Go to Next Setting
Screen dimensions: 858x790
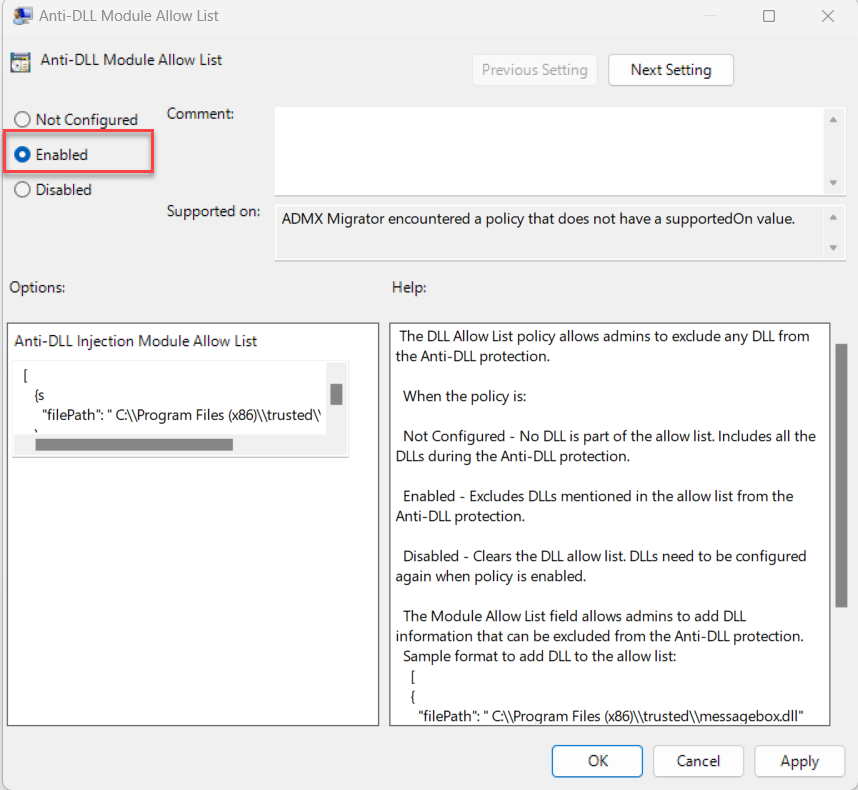[x=670, y=70]
